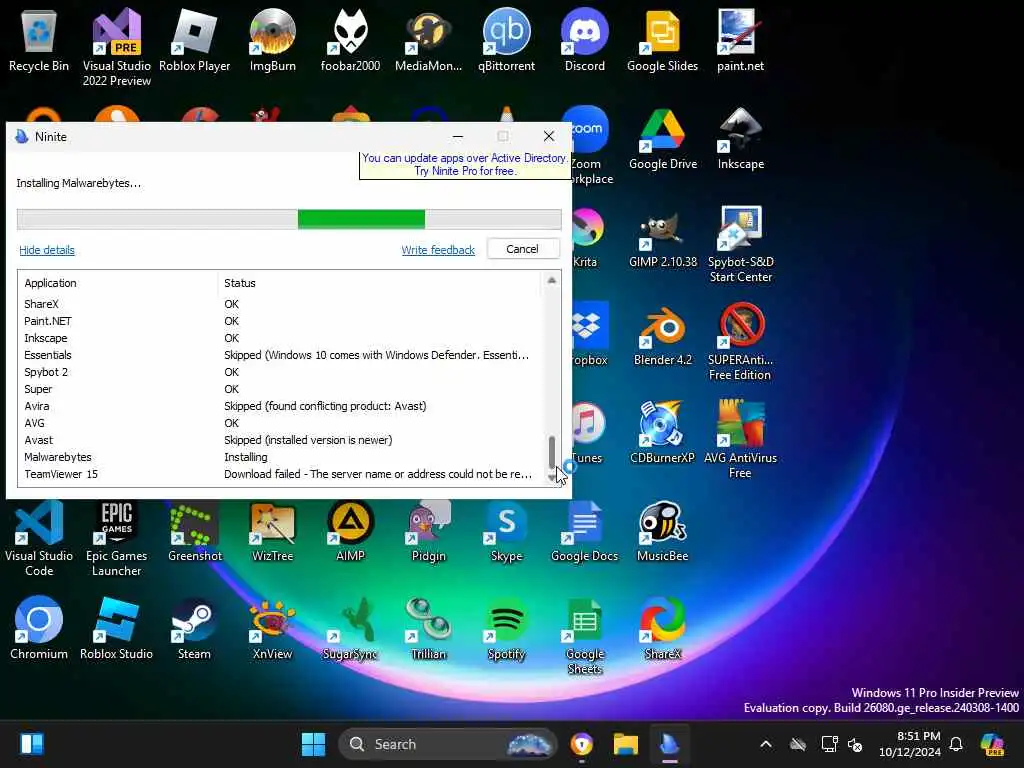Click the Epic Games Launcher icon
Viewport: 1024px width, 768px height.
[x=116, y=537]
